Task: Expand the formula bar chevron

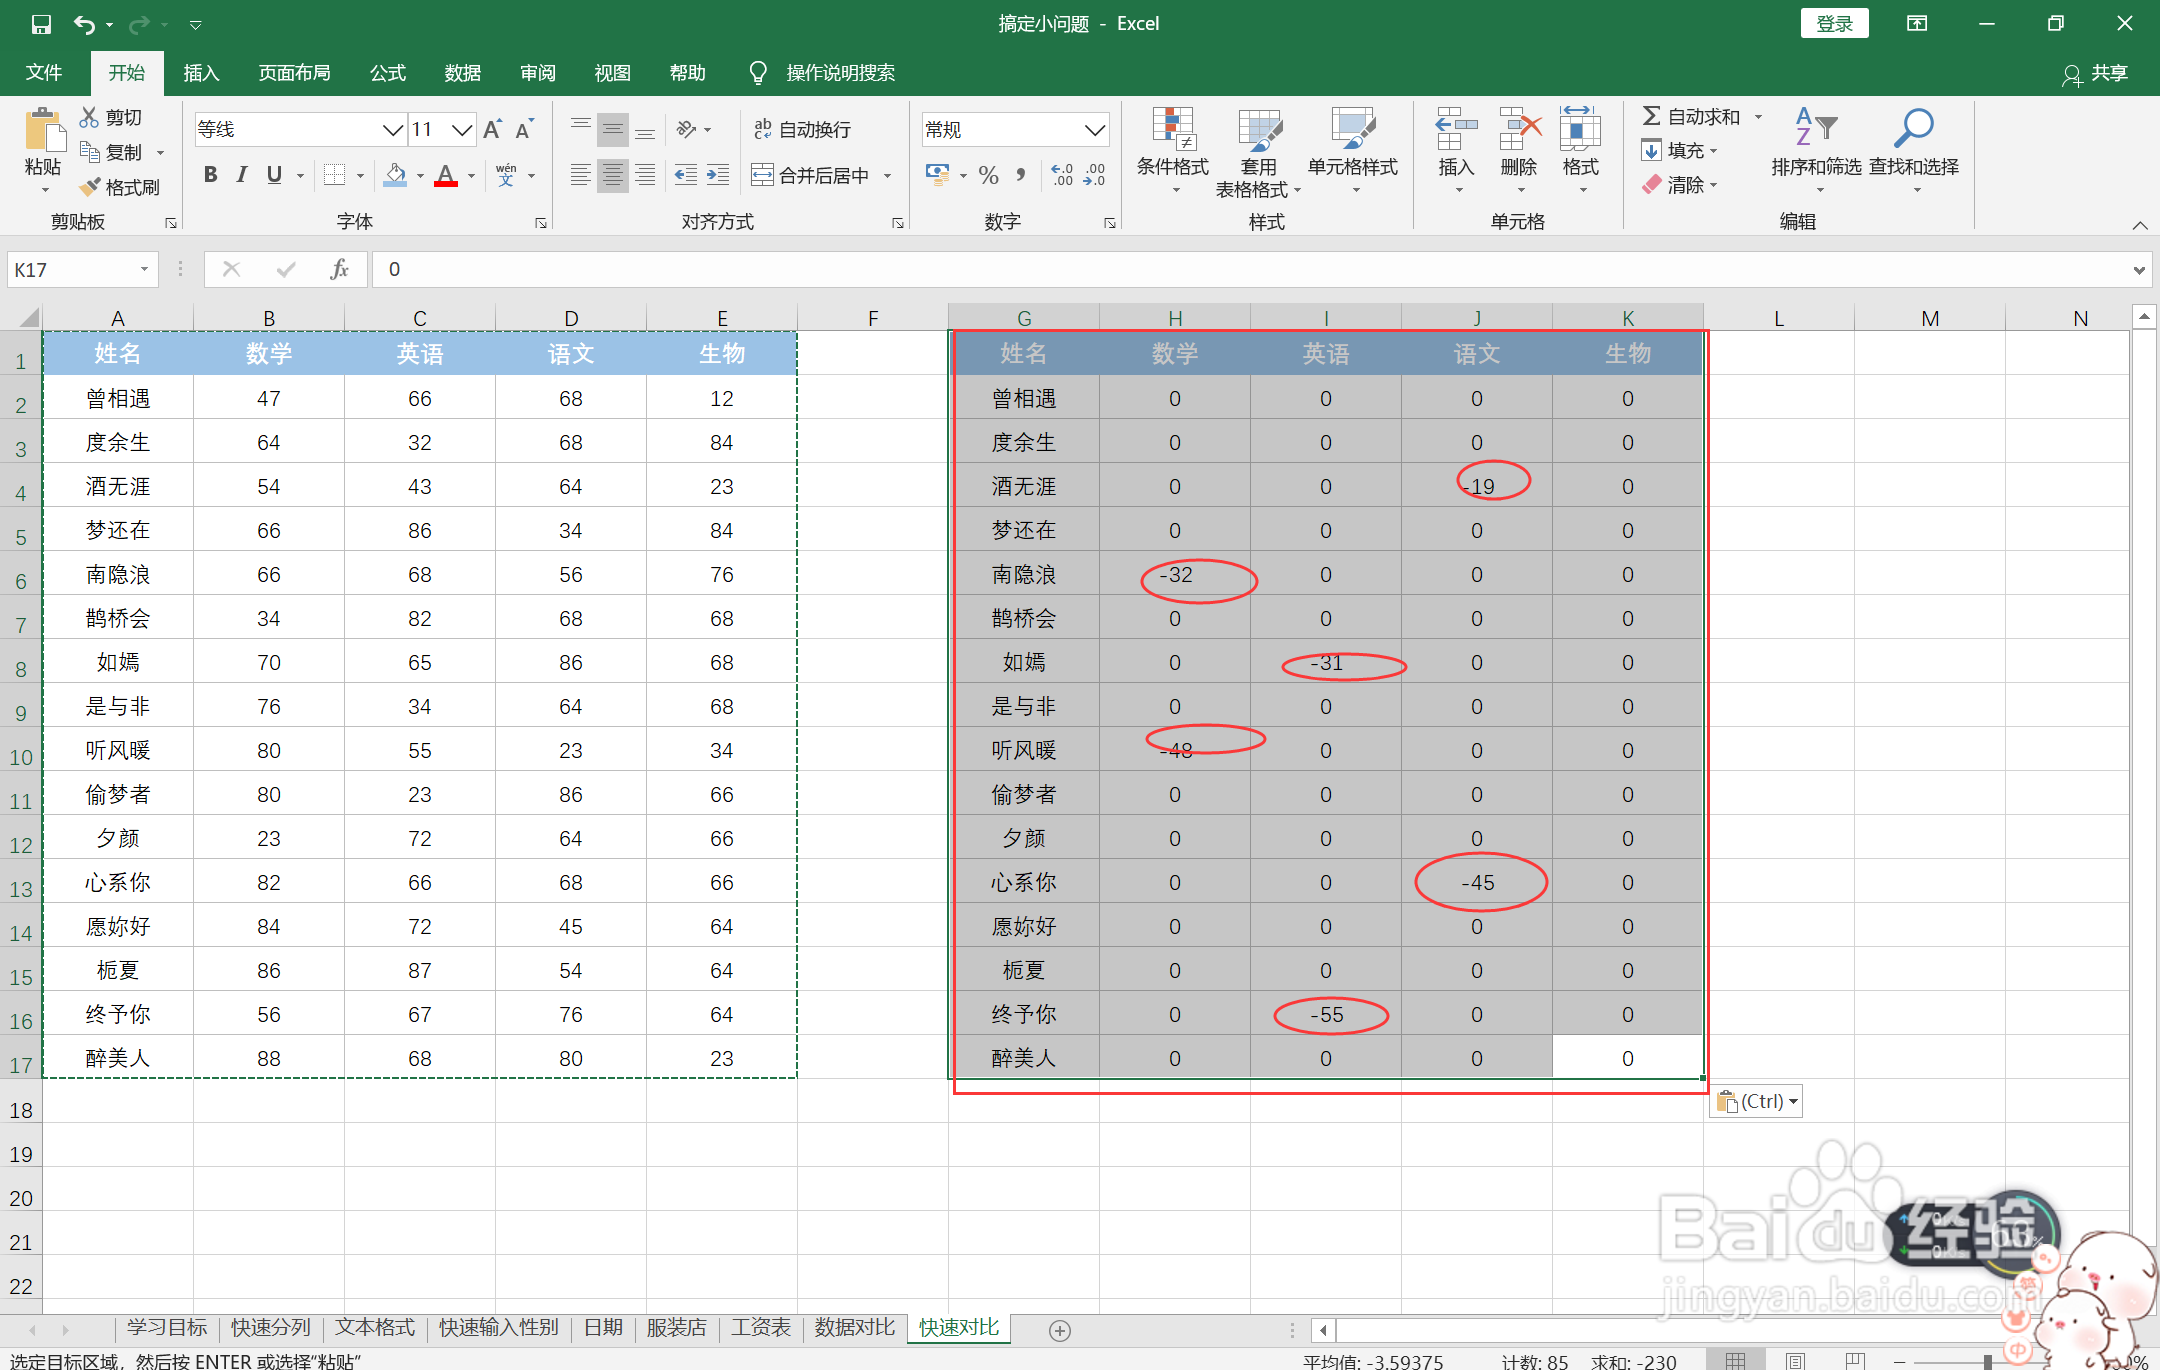Action: 2139,269
